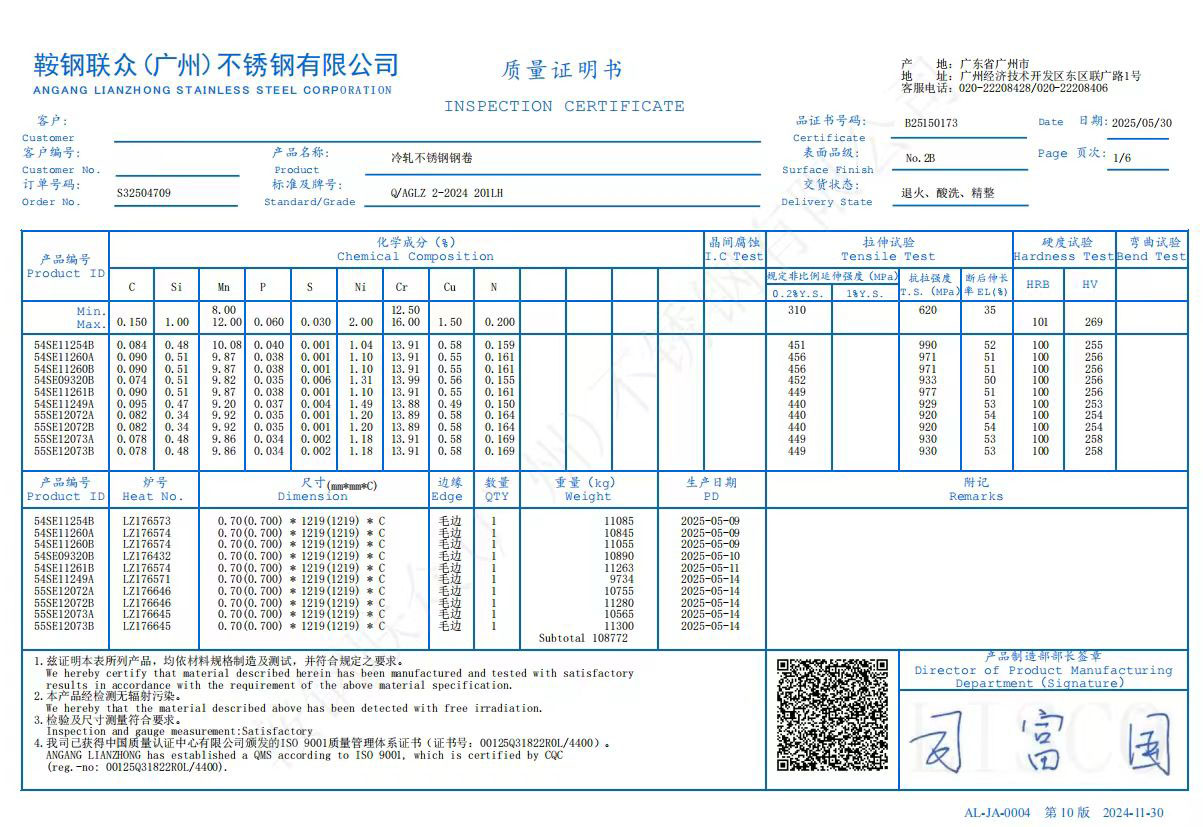Screen dimensions: 1203x827
Task: Click heat number LZ176573
Action: (147, 522)
